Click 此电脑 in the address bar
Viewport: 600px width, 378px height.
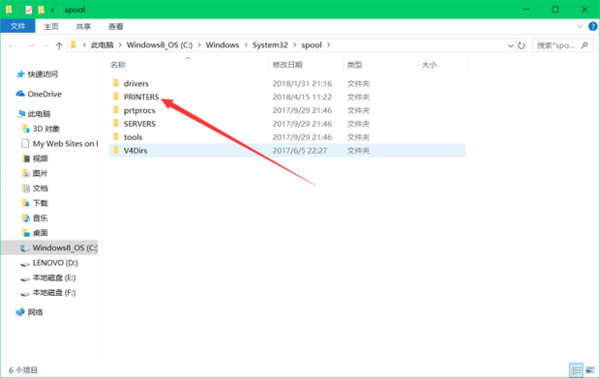click(x=102, y=45)
